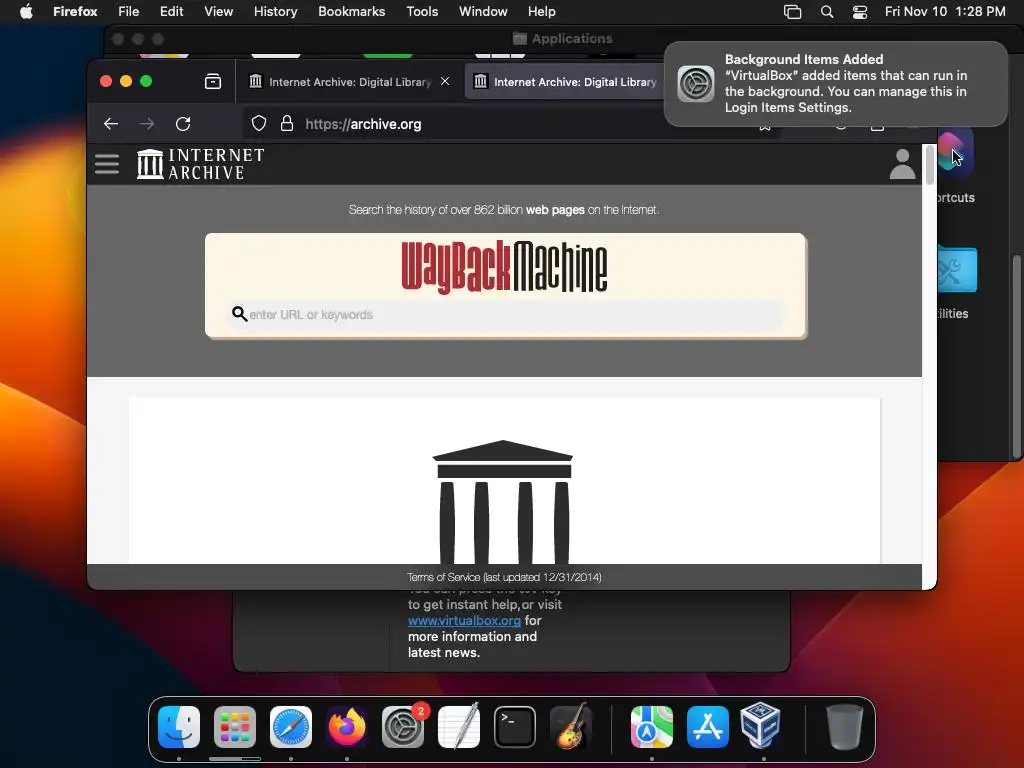Launch GarageBand from the Dock
The width and height of the screenshot is (1024, 768).
571,727
